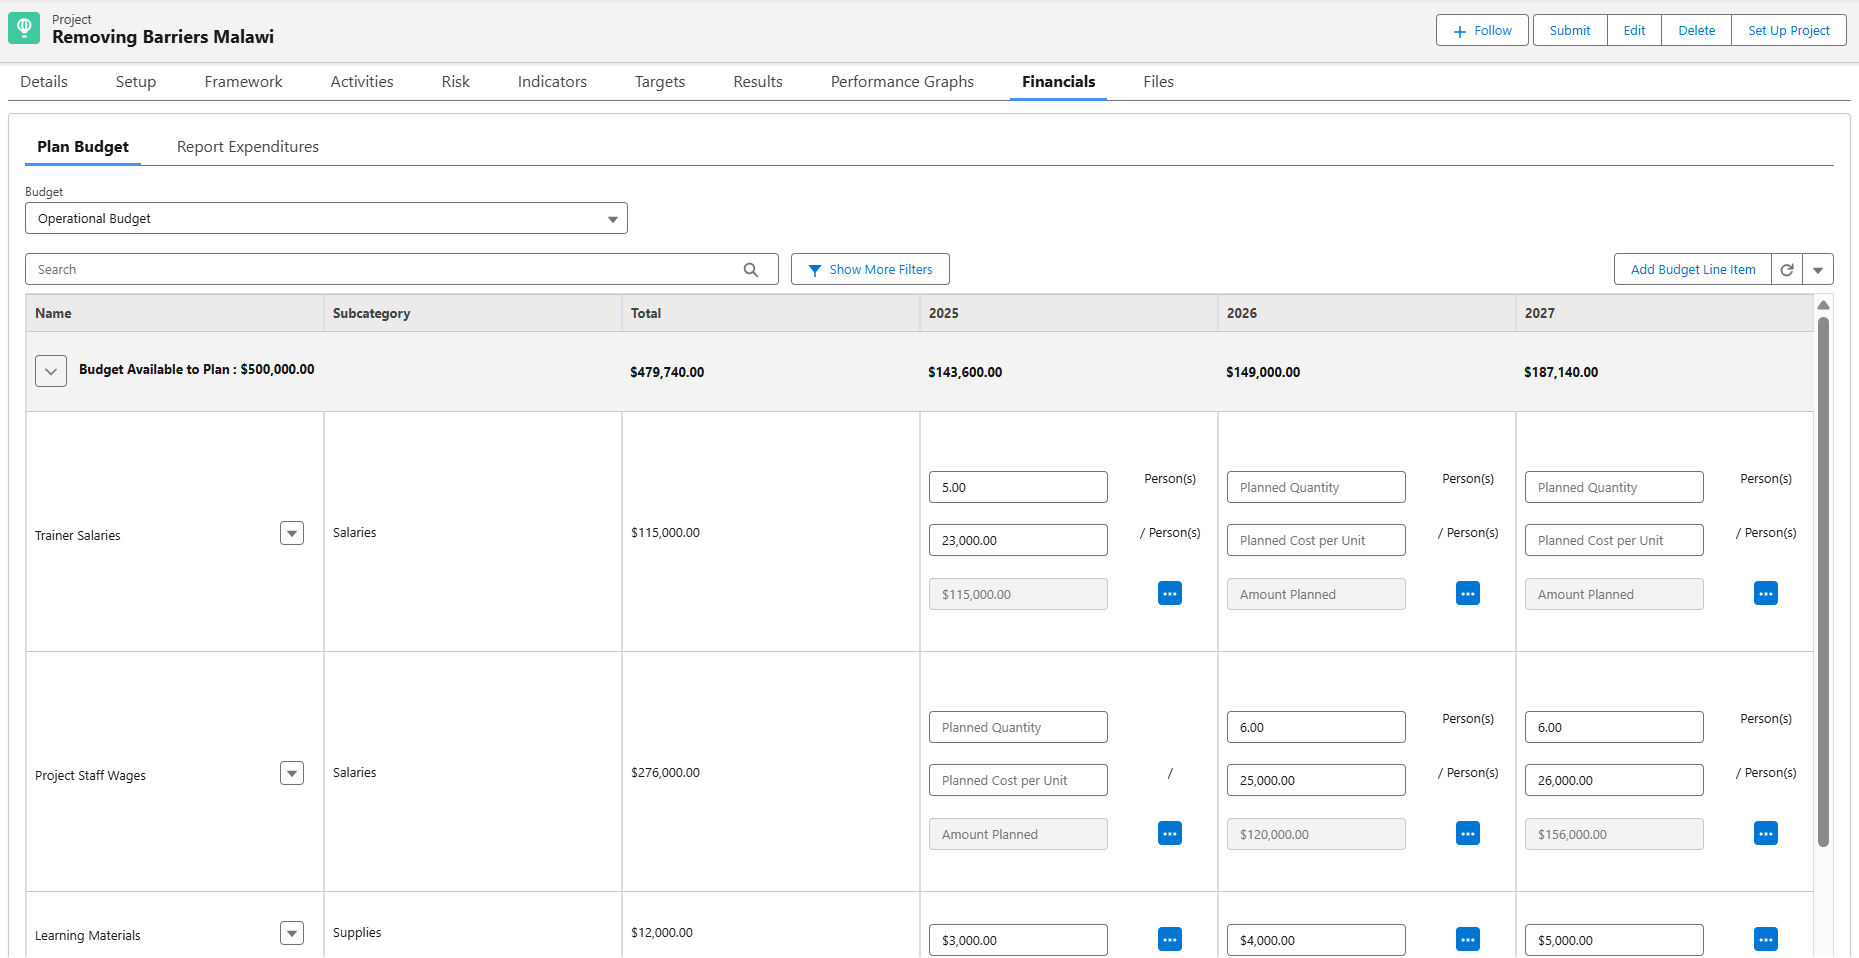Screen dimensions: 1859x958
Task: Open Project Staff Wages row action menu
Action: (x=292, y=774)
